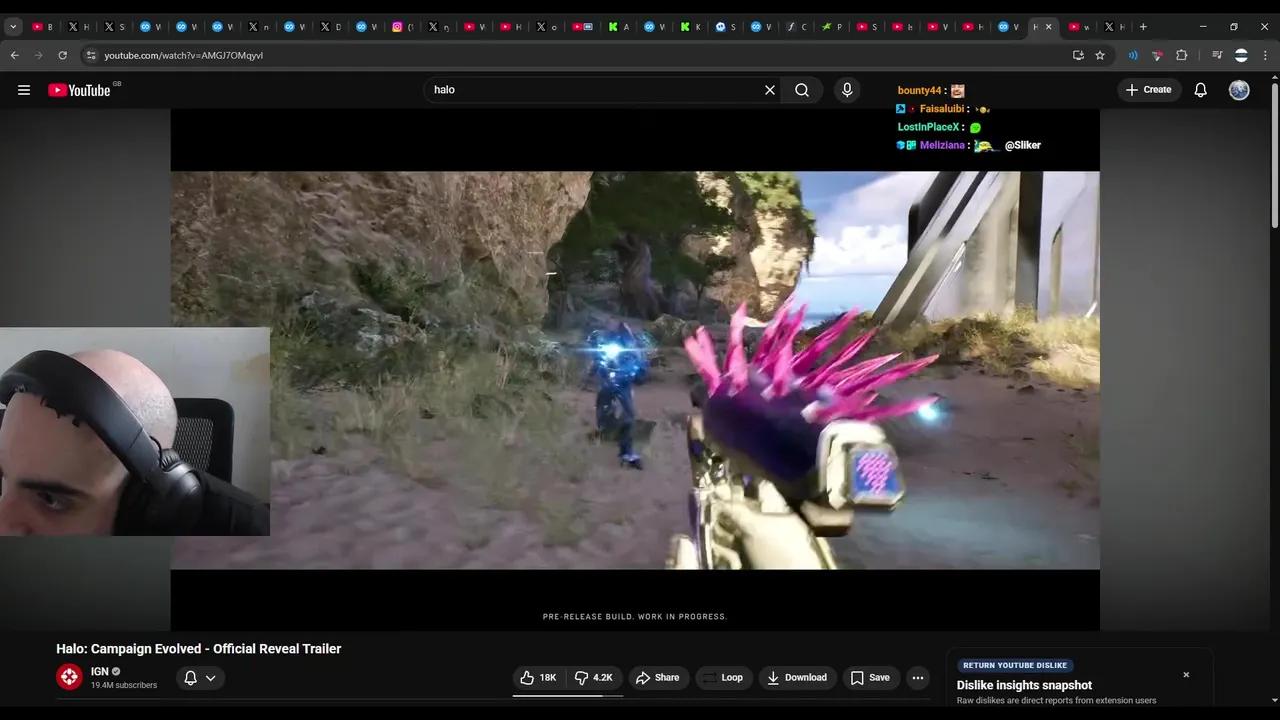This screenshot has width=1280, height=720.
Task: Click the video title text
Action: click(199, 649)
